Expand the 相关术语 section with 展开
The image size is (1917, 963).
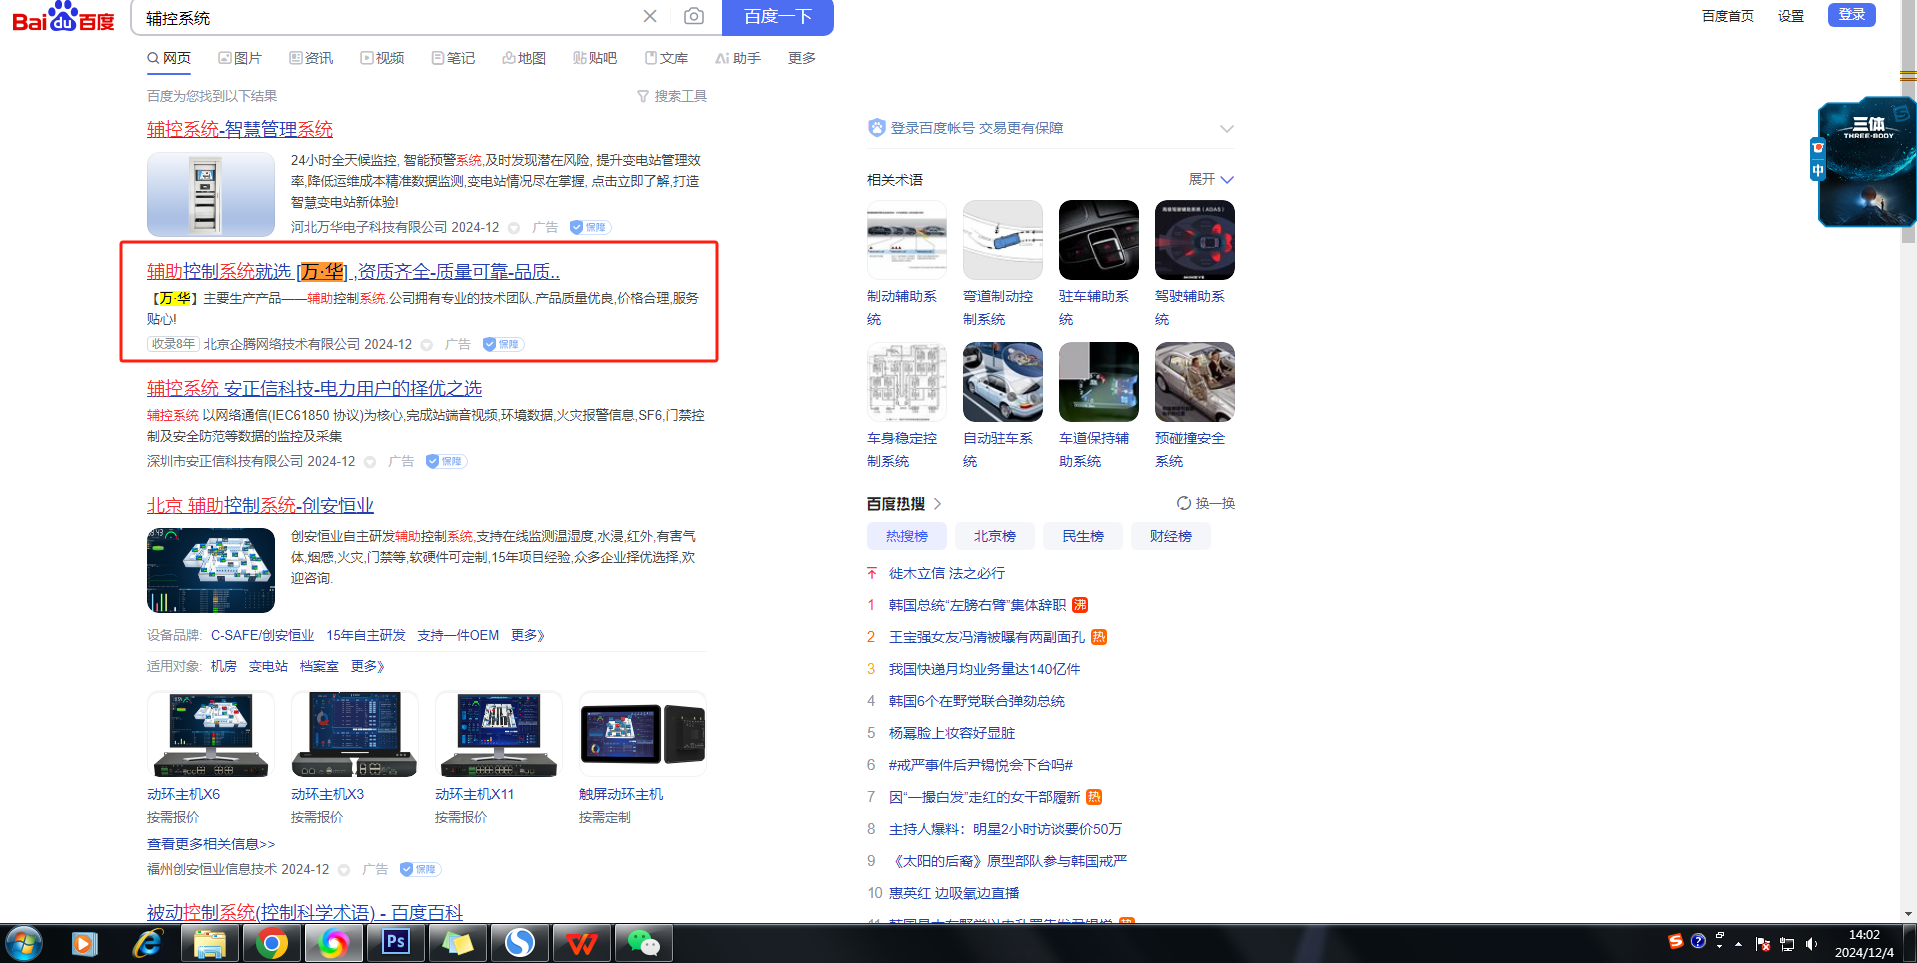click(1211, 179)
